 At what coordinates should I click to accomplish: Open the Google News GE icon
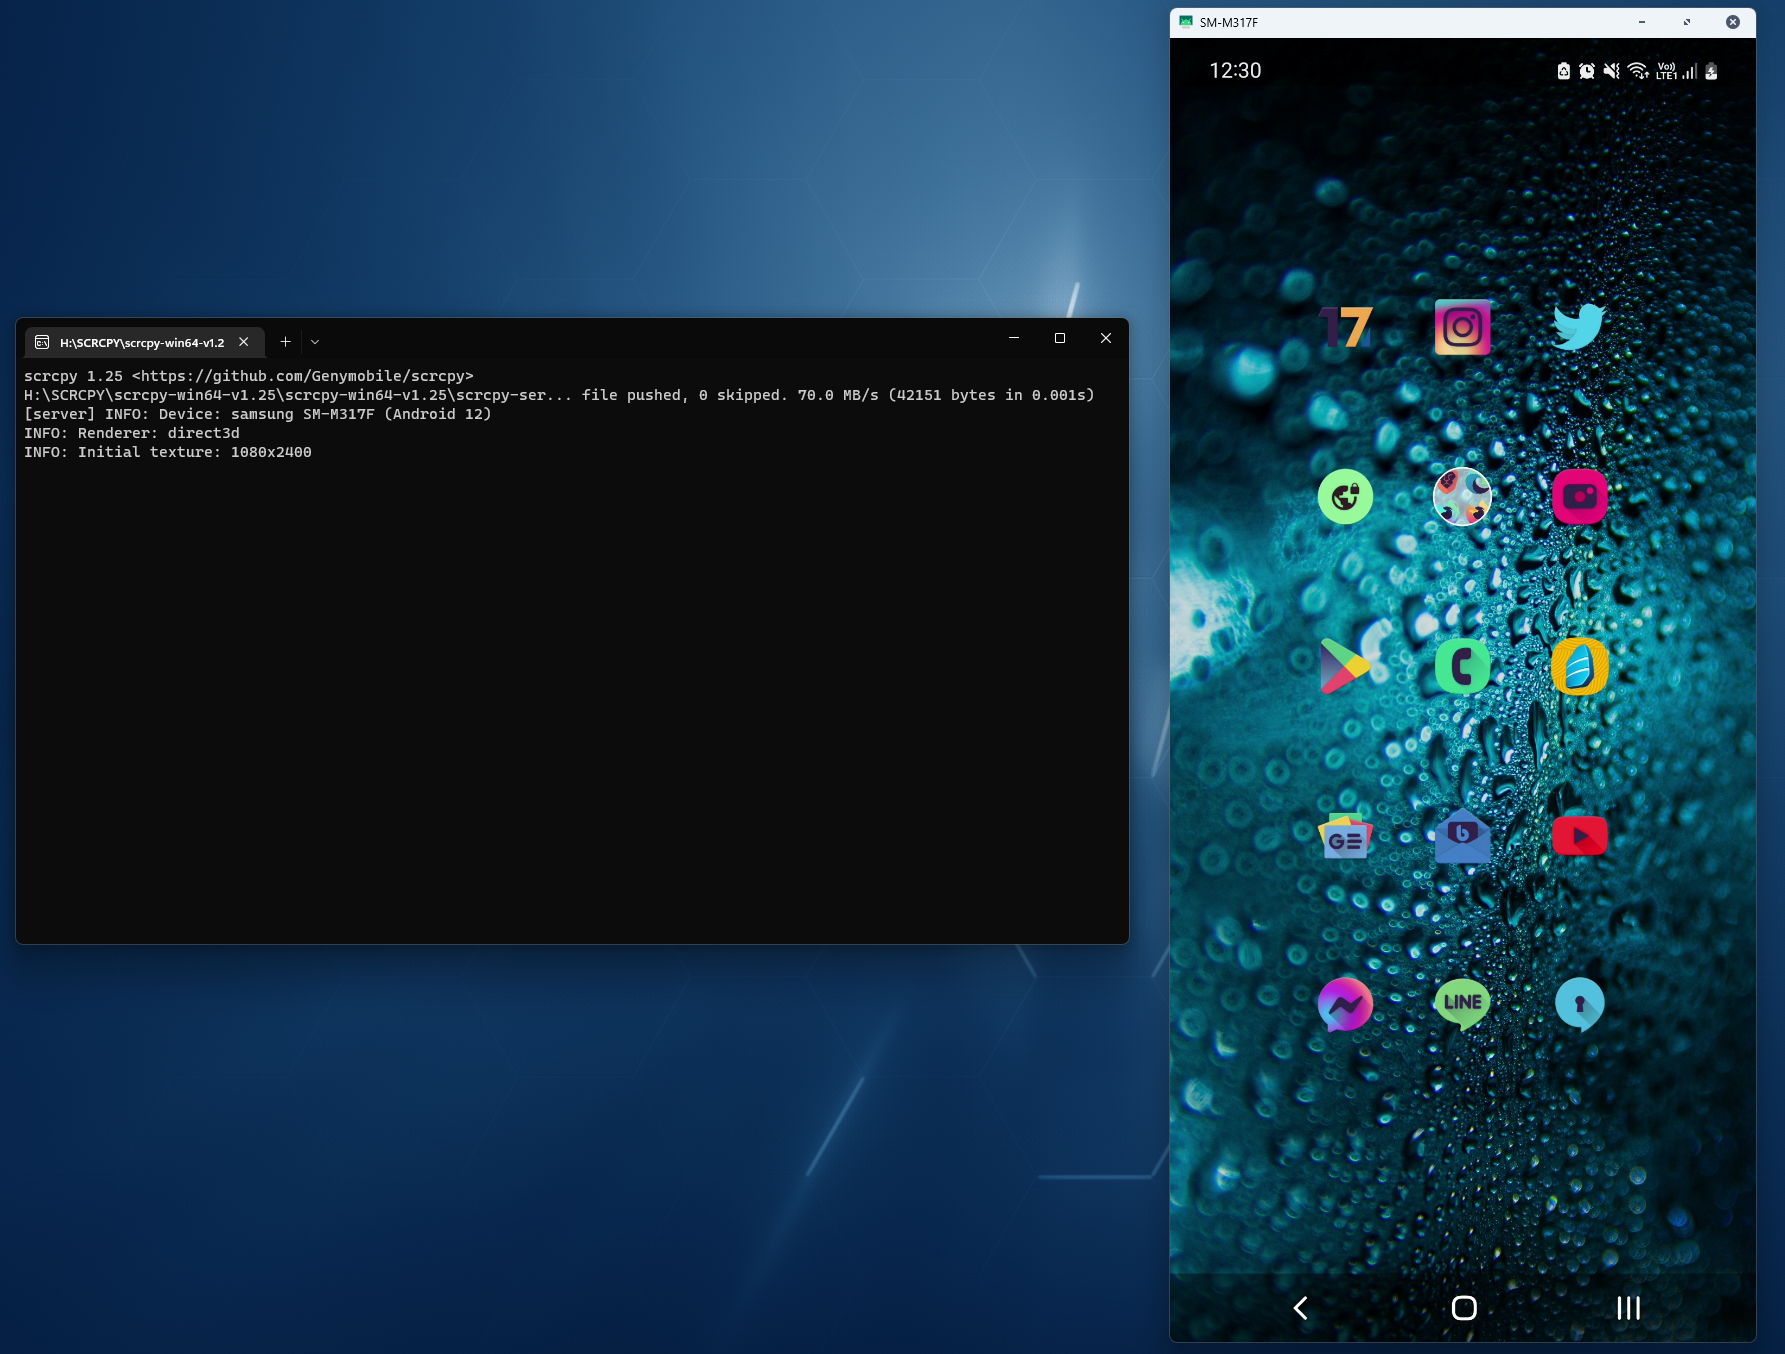click(1345, 836)
